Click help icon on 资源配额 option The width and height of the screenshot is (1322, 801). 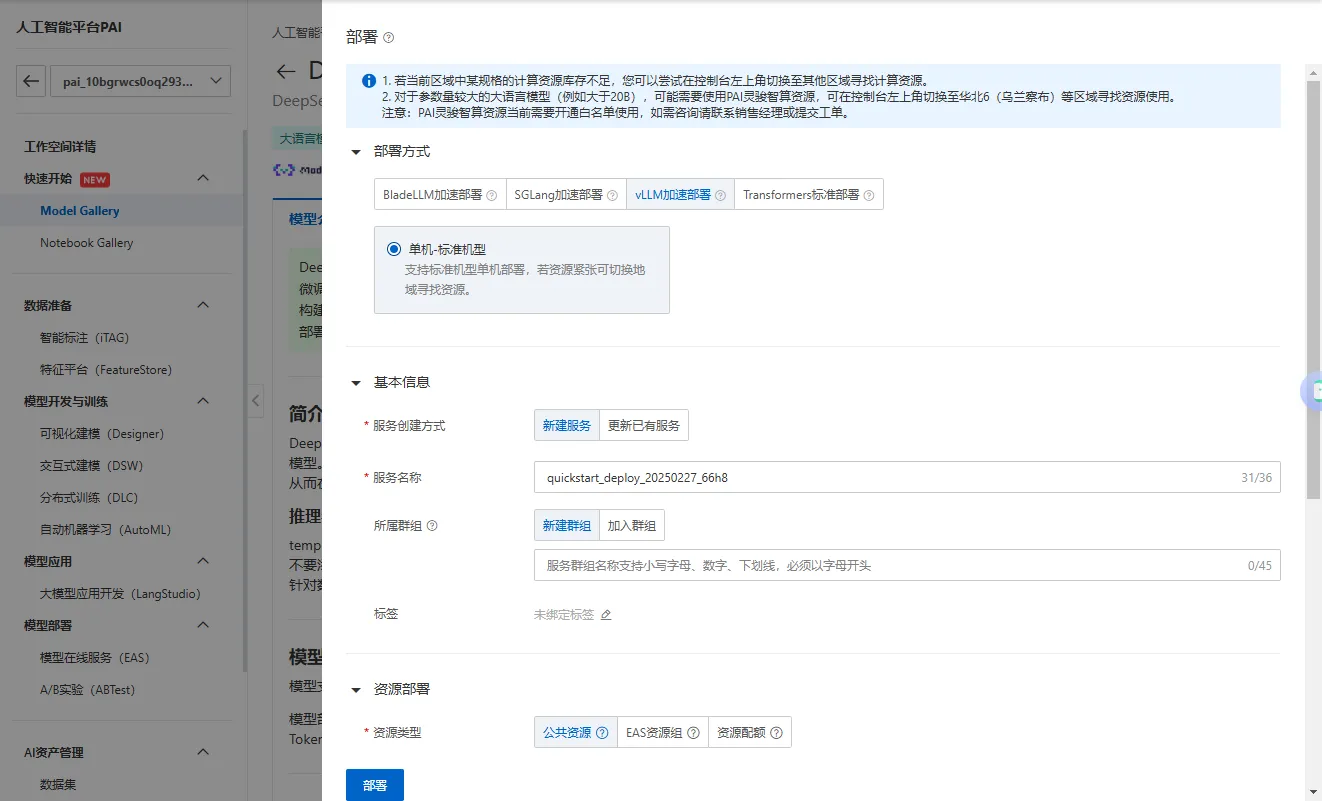776,733
